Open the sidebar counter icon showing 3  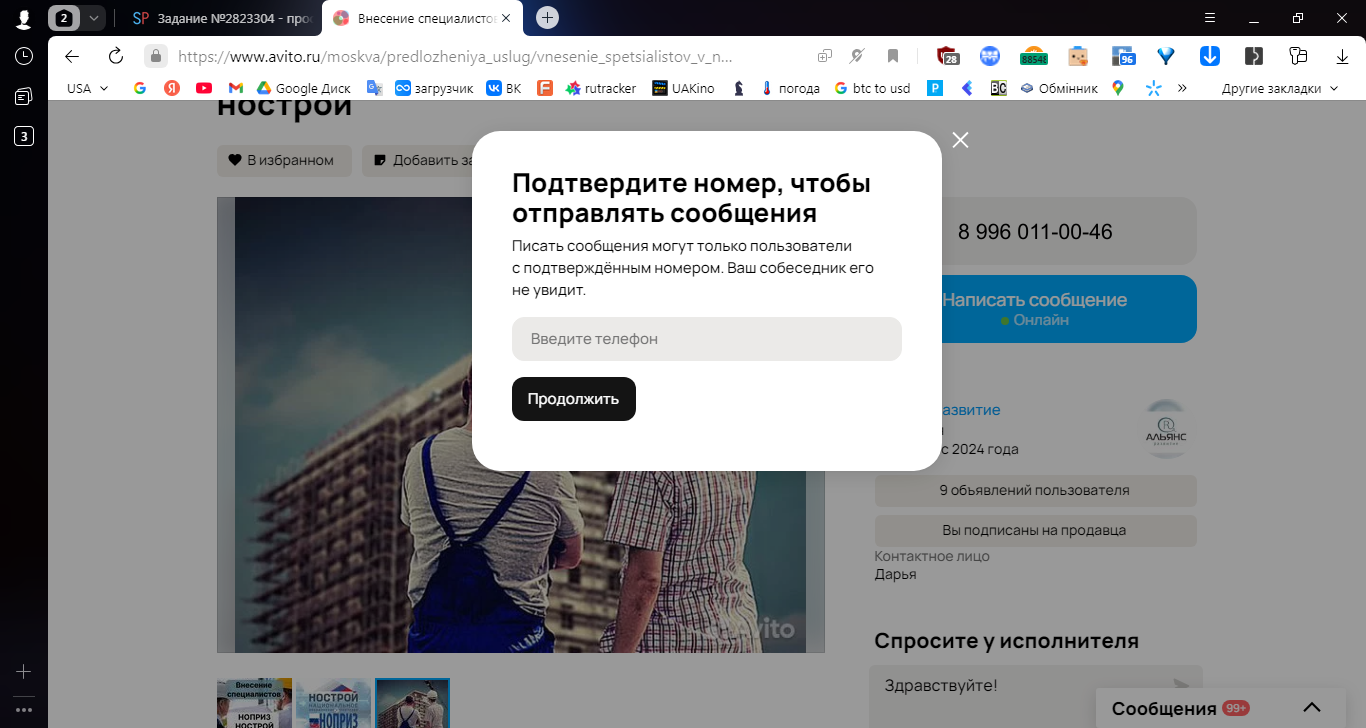23,136
